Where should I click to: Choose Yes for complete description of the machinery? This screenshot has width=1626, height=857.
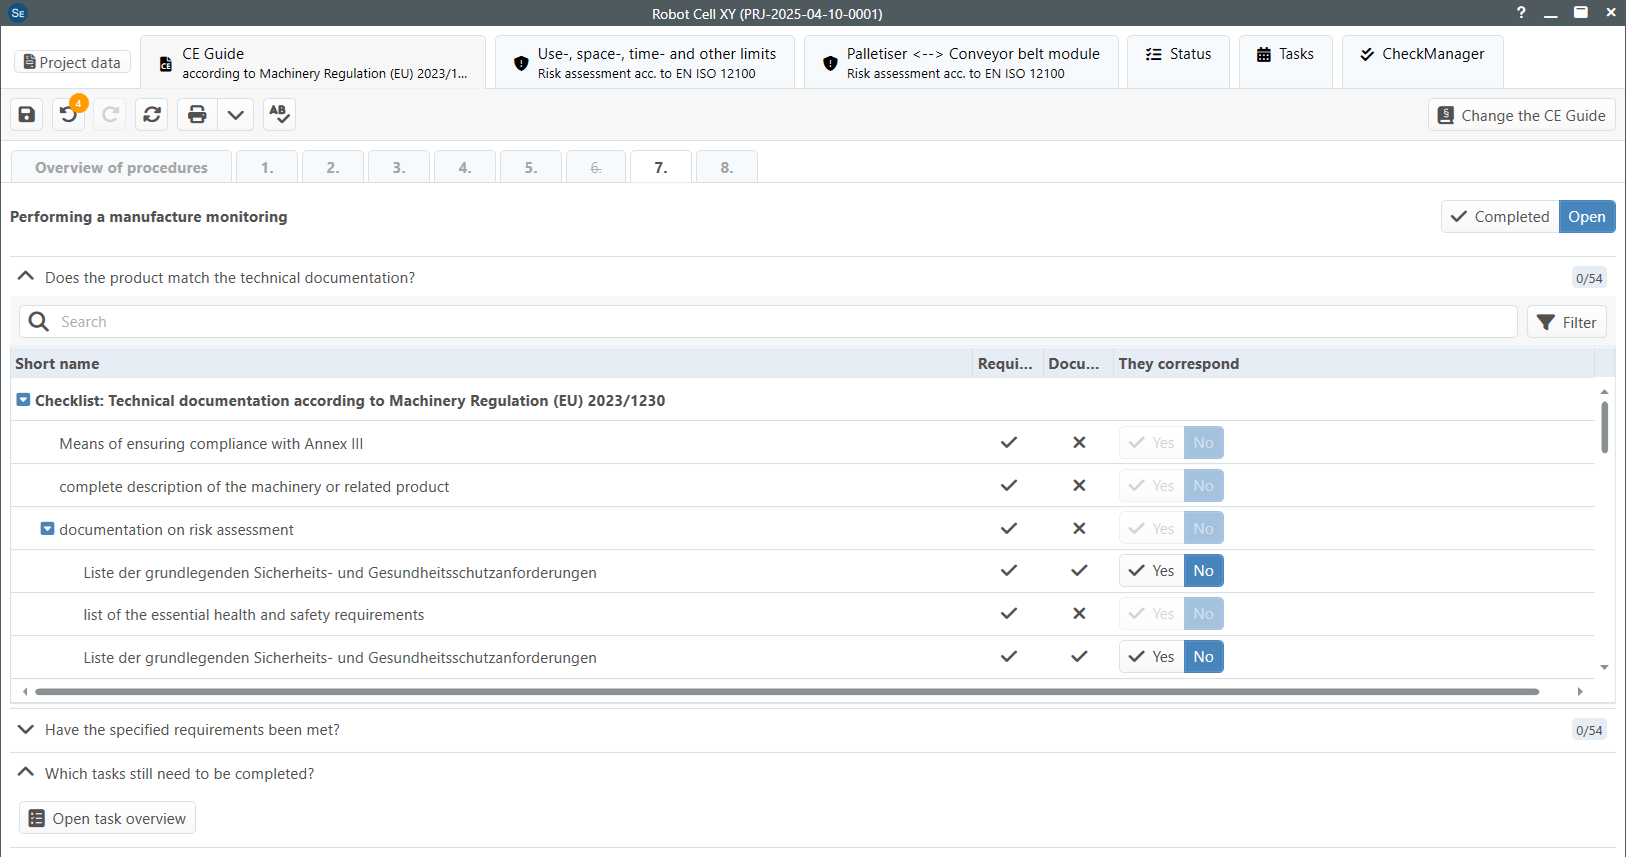[x=1152, y=486]
